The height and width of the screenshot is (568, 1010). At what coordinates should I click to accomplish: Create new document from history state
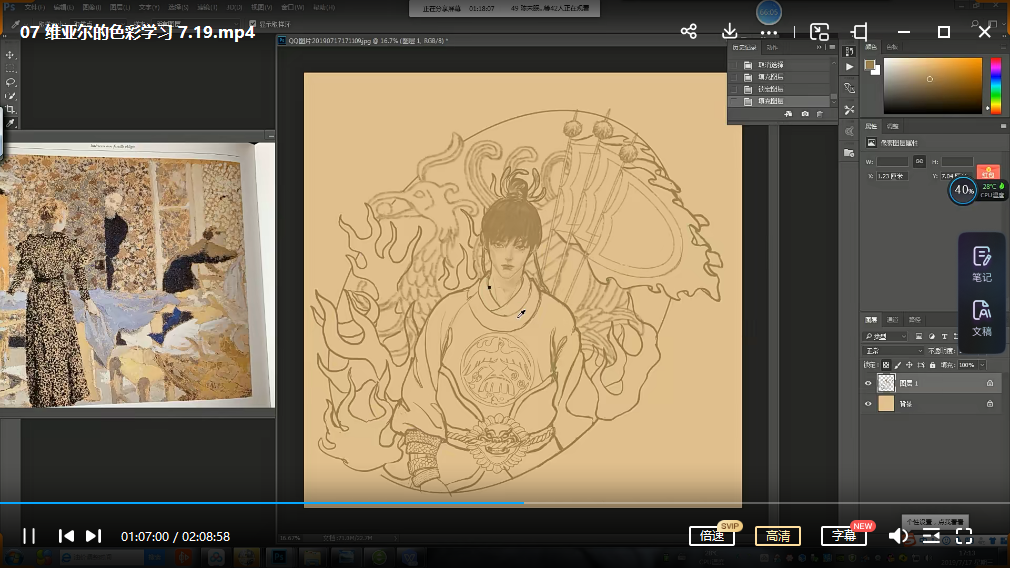(788, 114)
